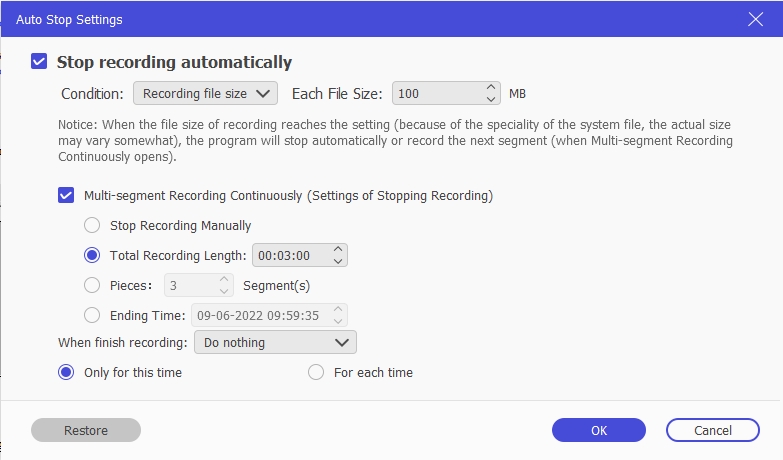Toggle Multi-segment Recording Continuously checkbox
This screenshot has width=783, height=460.
[x=66, y=195]
